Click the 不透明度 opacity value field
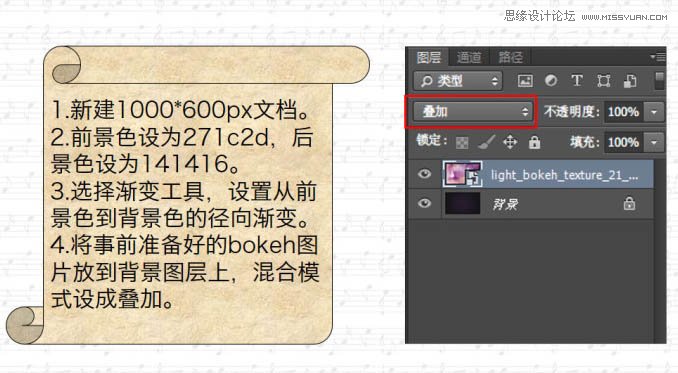The height and width of the screenshot is (373, 678). coord(623,112)
